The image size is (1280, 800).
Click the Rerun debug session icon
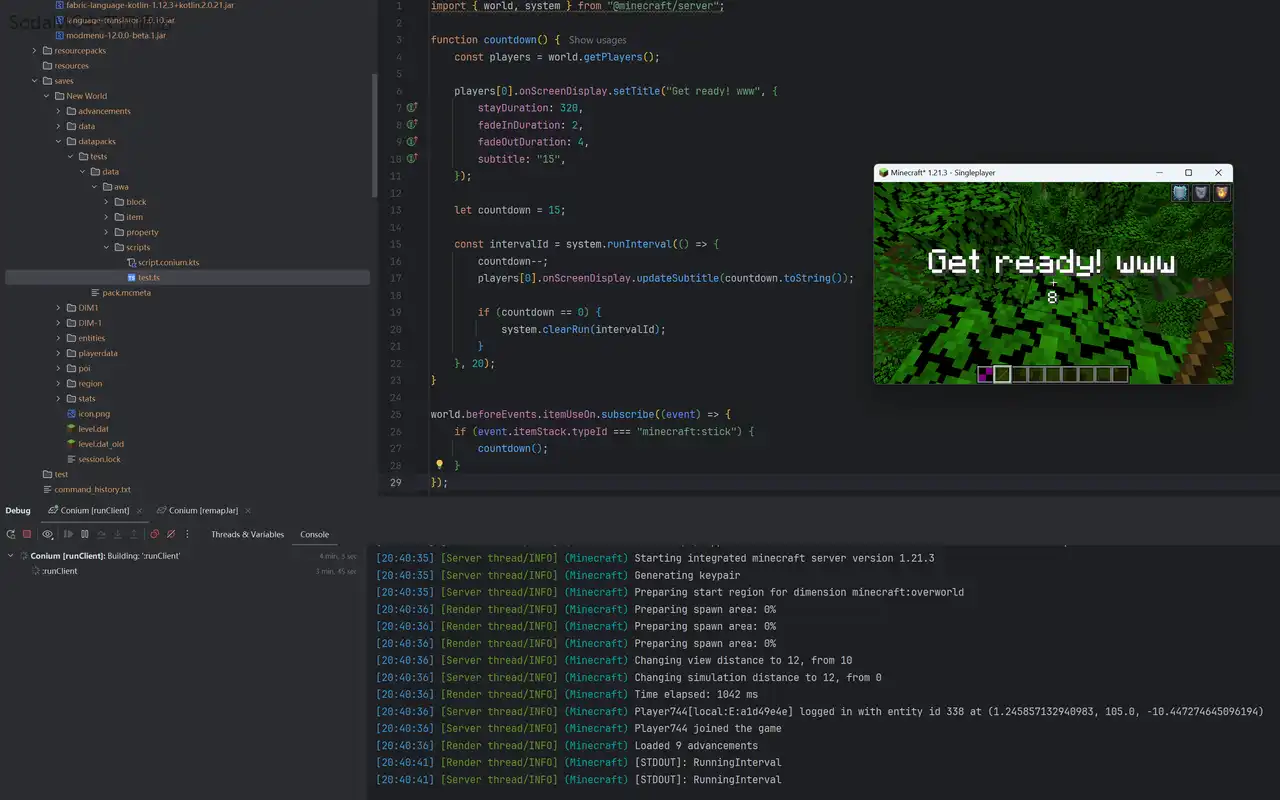[x=10, y=534]
